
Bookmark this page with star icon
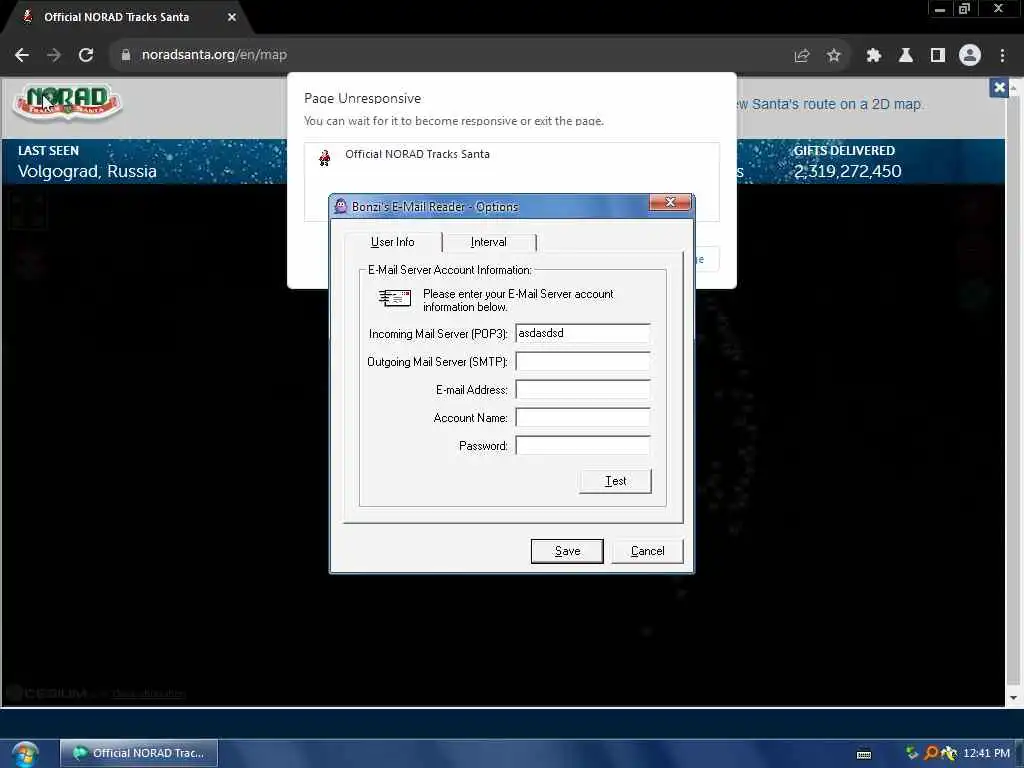point(833,56)
